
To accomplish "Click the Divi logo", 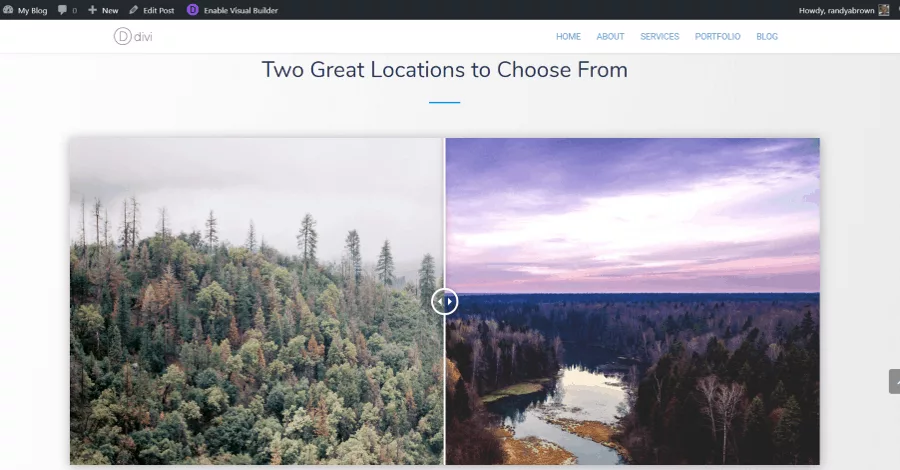I will click(133, 36).
